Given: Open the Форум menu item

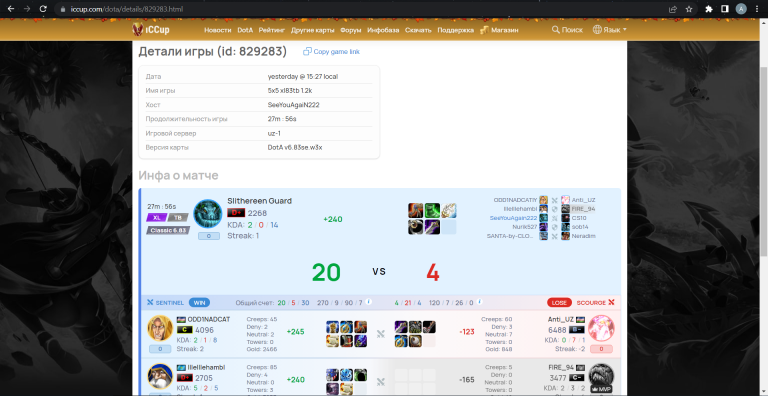Looking at the screenshot, I should point(350,30).
